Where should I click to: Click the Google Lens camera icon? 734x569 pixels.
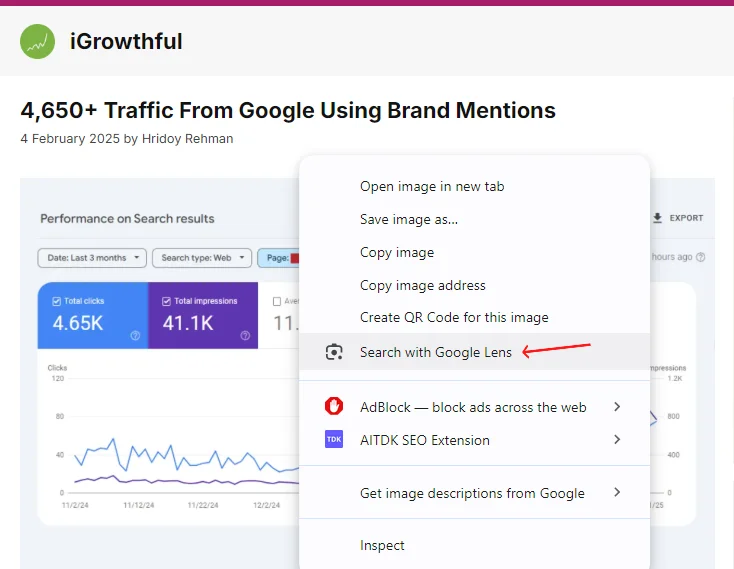[334, 352]
